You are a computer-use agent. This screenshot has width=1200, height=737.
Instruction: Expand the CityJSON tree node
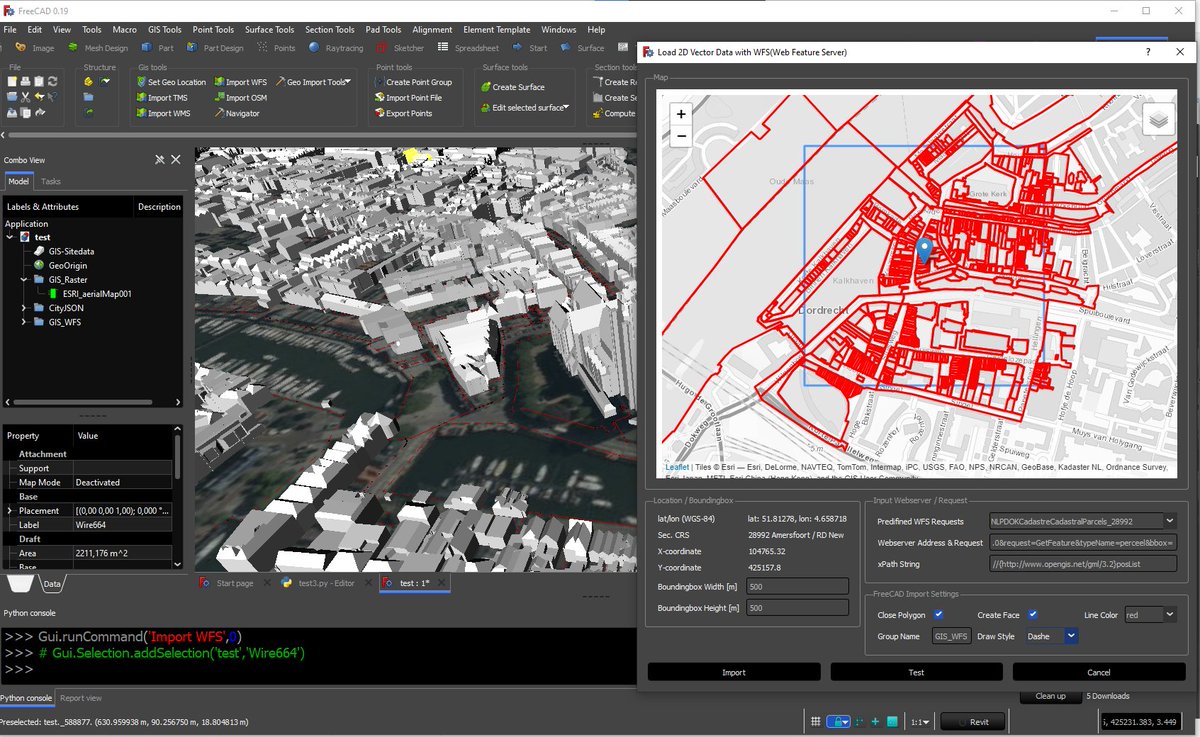point(24,309)
